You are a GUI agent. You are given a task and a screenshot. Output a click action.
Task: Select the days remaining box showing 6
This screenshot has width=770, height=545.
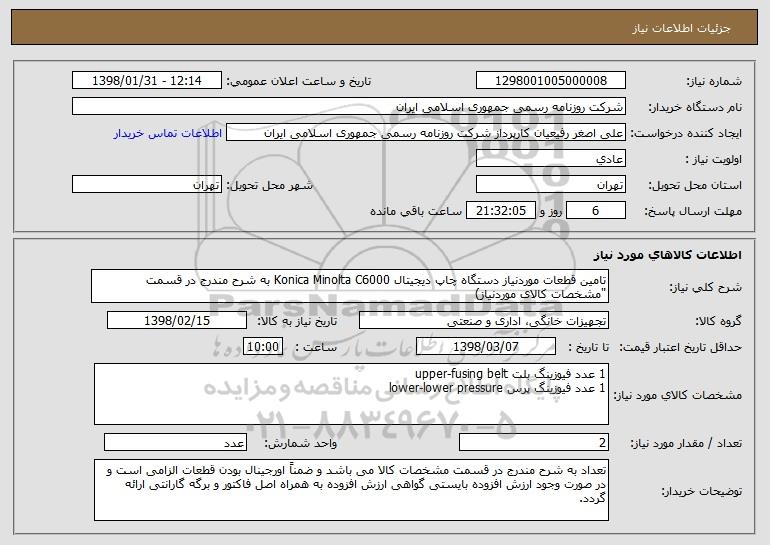(596, 211)
